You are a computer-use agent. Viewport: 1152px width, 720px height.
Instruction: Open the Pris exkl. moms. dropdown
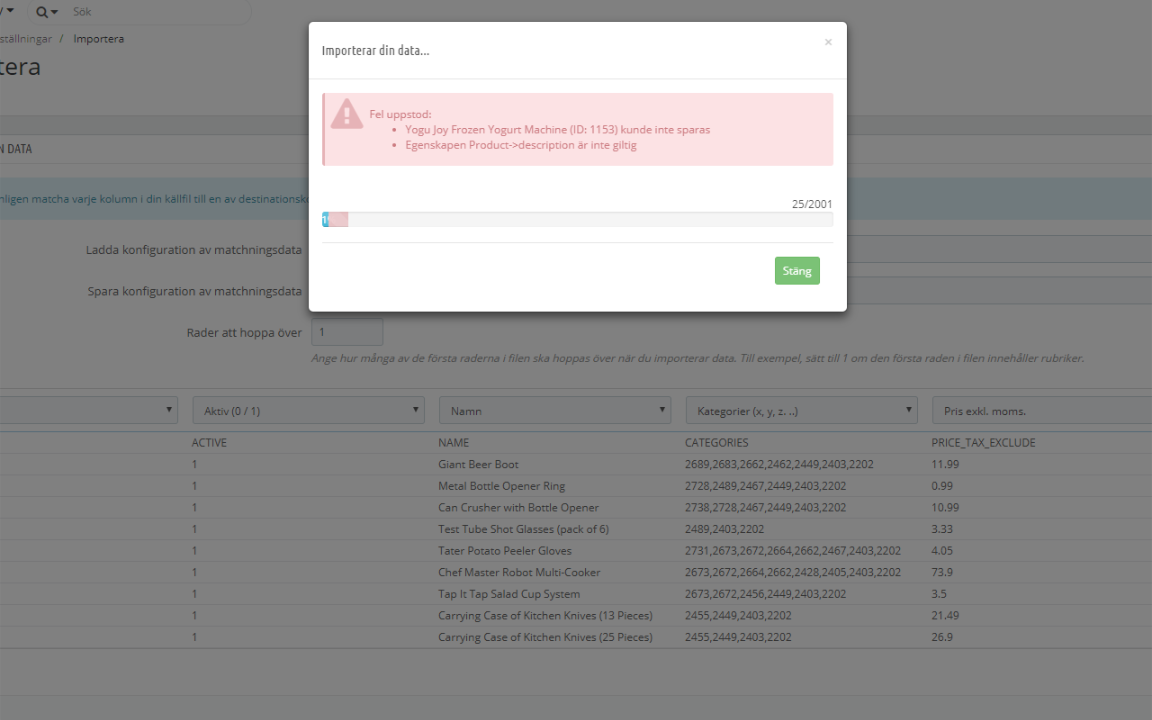(x=1042, y=411)
